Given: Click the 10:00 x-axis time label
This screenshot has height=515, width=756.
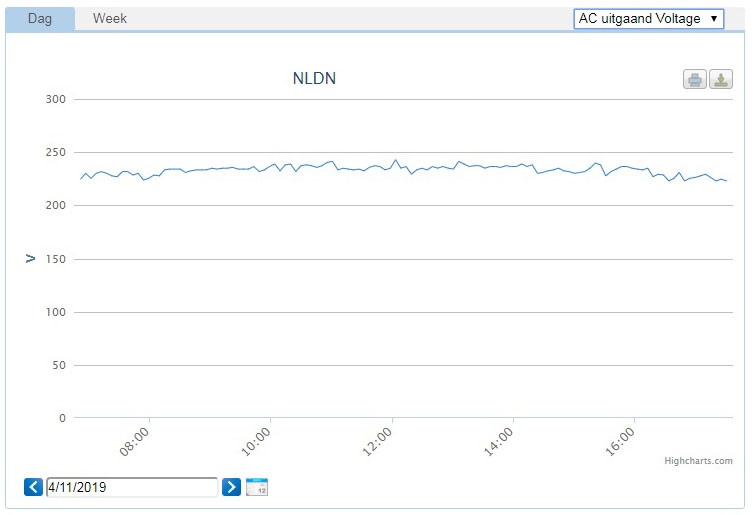Looking at the screenshot, I should point(257,441).
